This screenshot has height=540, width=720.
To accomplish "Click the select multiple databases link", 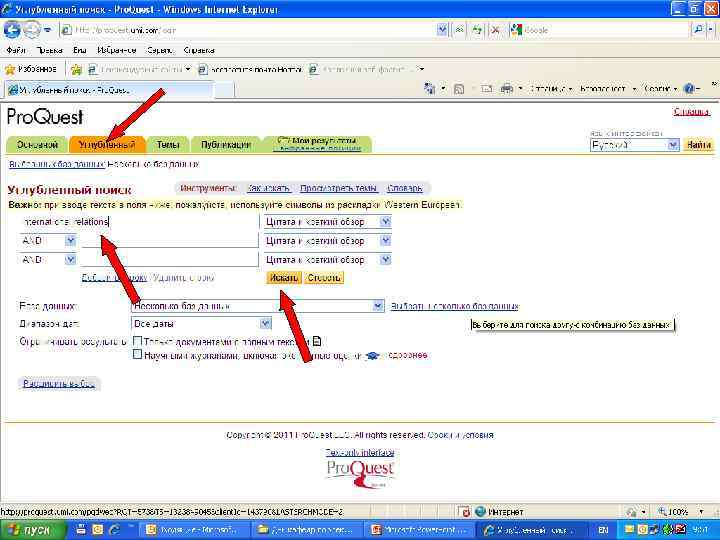I will point(455,306).
